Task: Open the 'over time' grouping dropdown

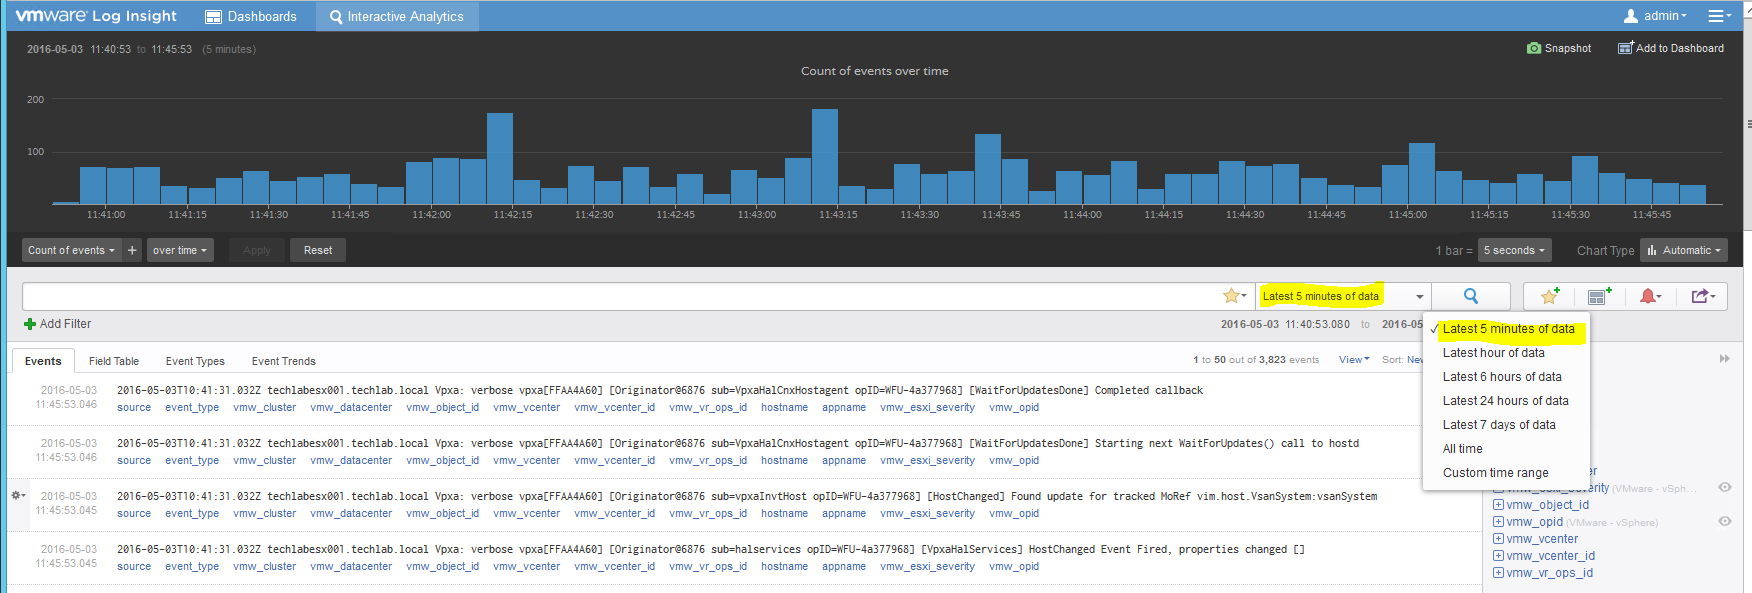Action: click(180, 250)
